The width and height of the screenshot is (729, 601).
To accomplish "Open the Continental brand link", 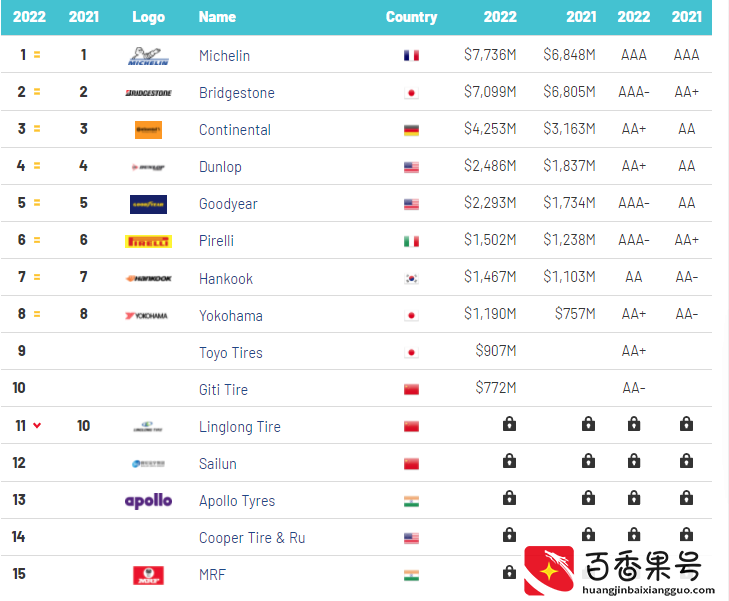I will pos(235,130).
